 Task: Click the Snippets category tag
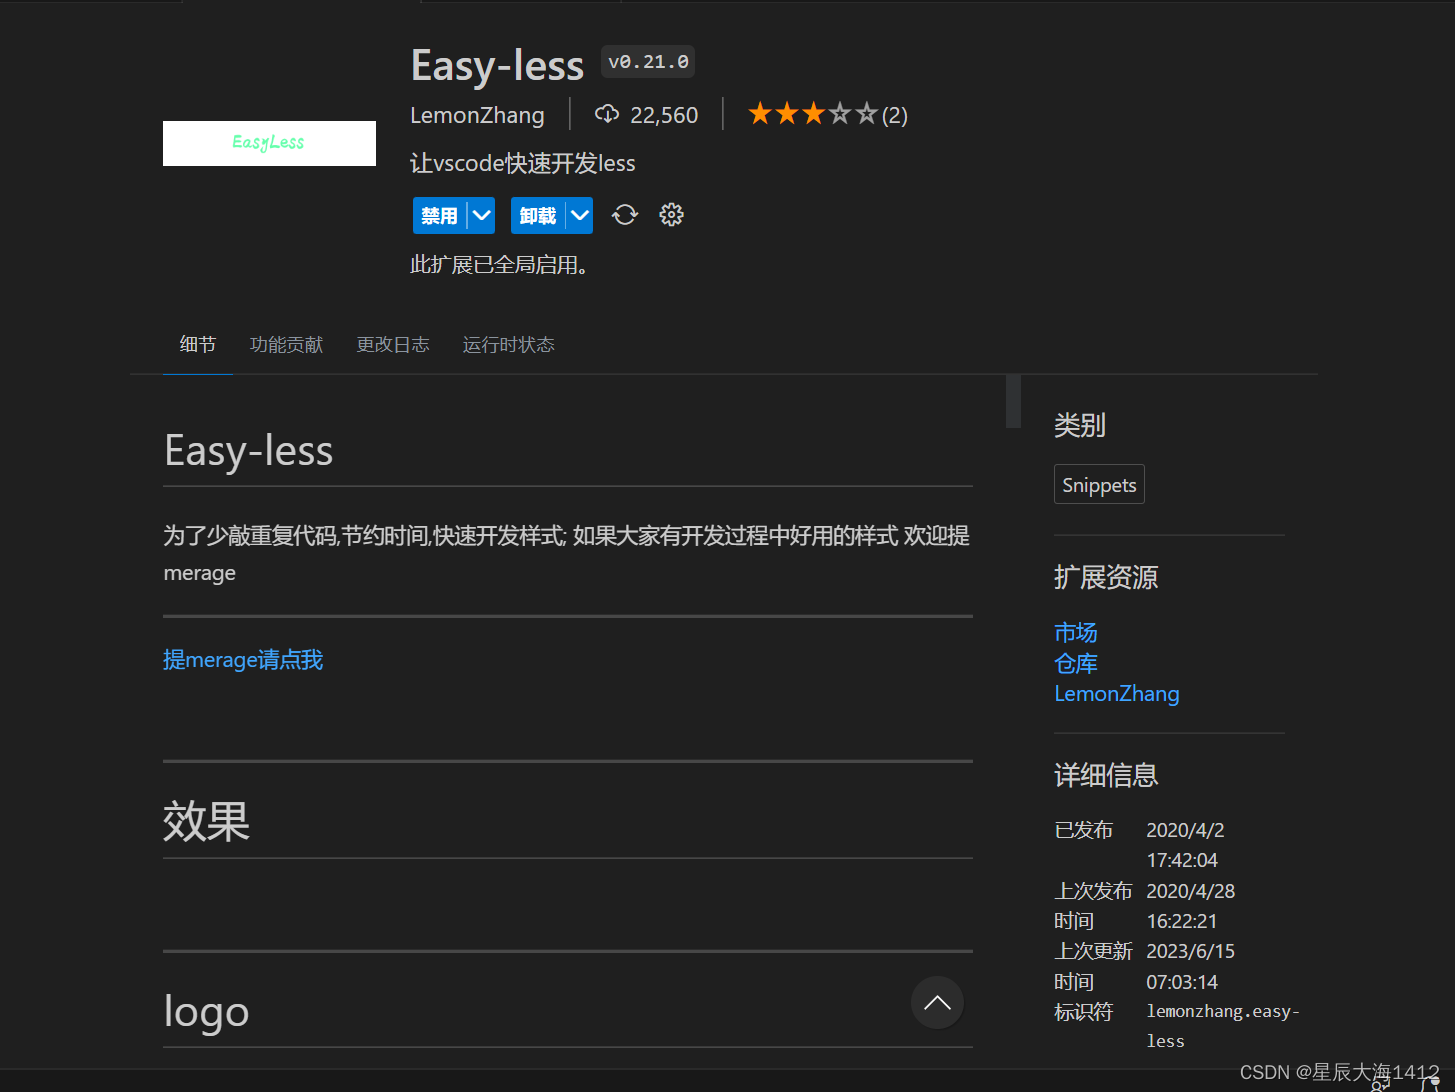[x=1099, y=484]
